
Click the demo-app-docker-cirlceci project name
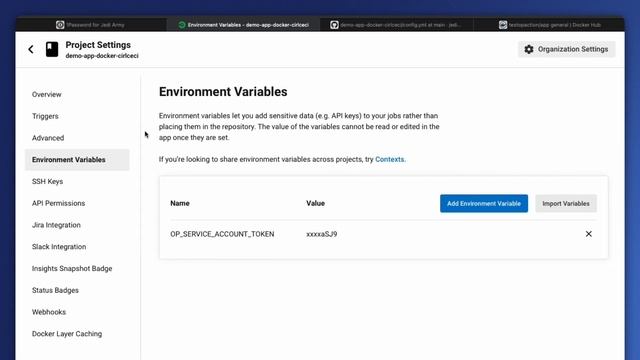pos(102,56)
